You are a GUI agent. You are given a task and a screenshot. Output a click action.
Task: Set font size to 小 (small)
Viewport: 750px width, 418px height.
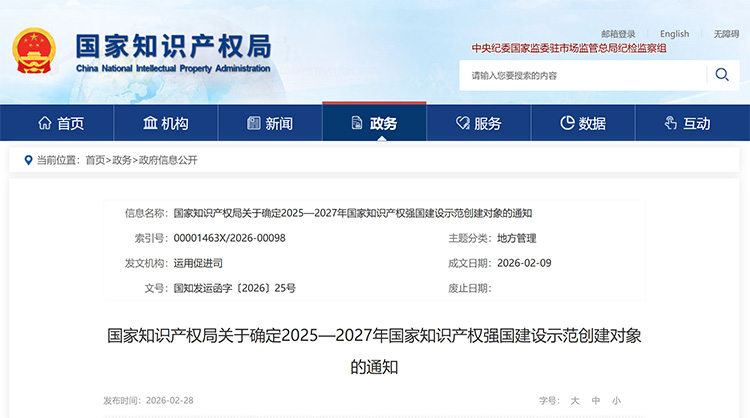pos(617,400)
